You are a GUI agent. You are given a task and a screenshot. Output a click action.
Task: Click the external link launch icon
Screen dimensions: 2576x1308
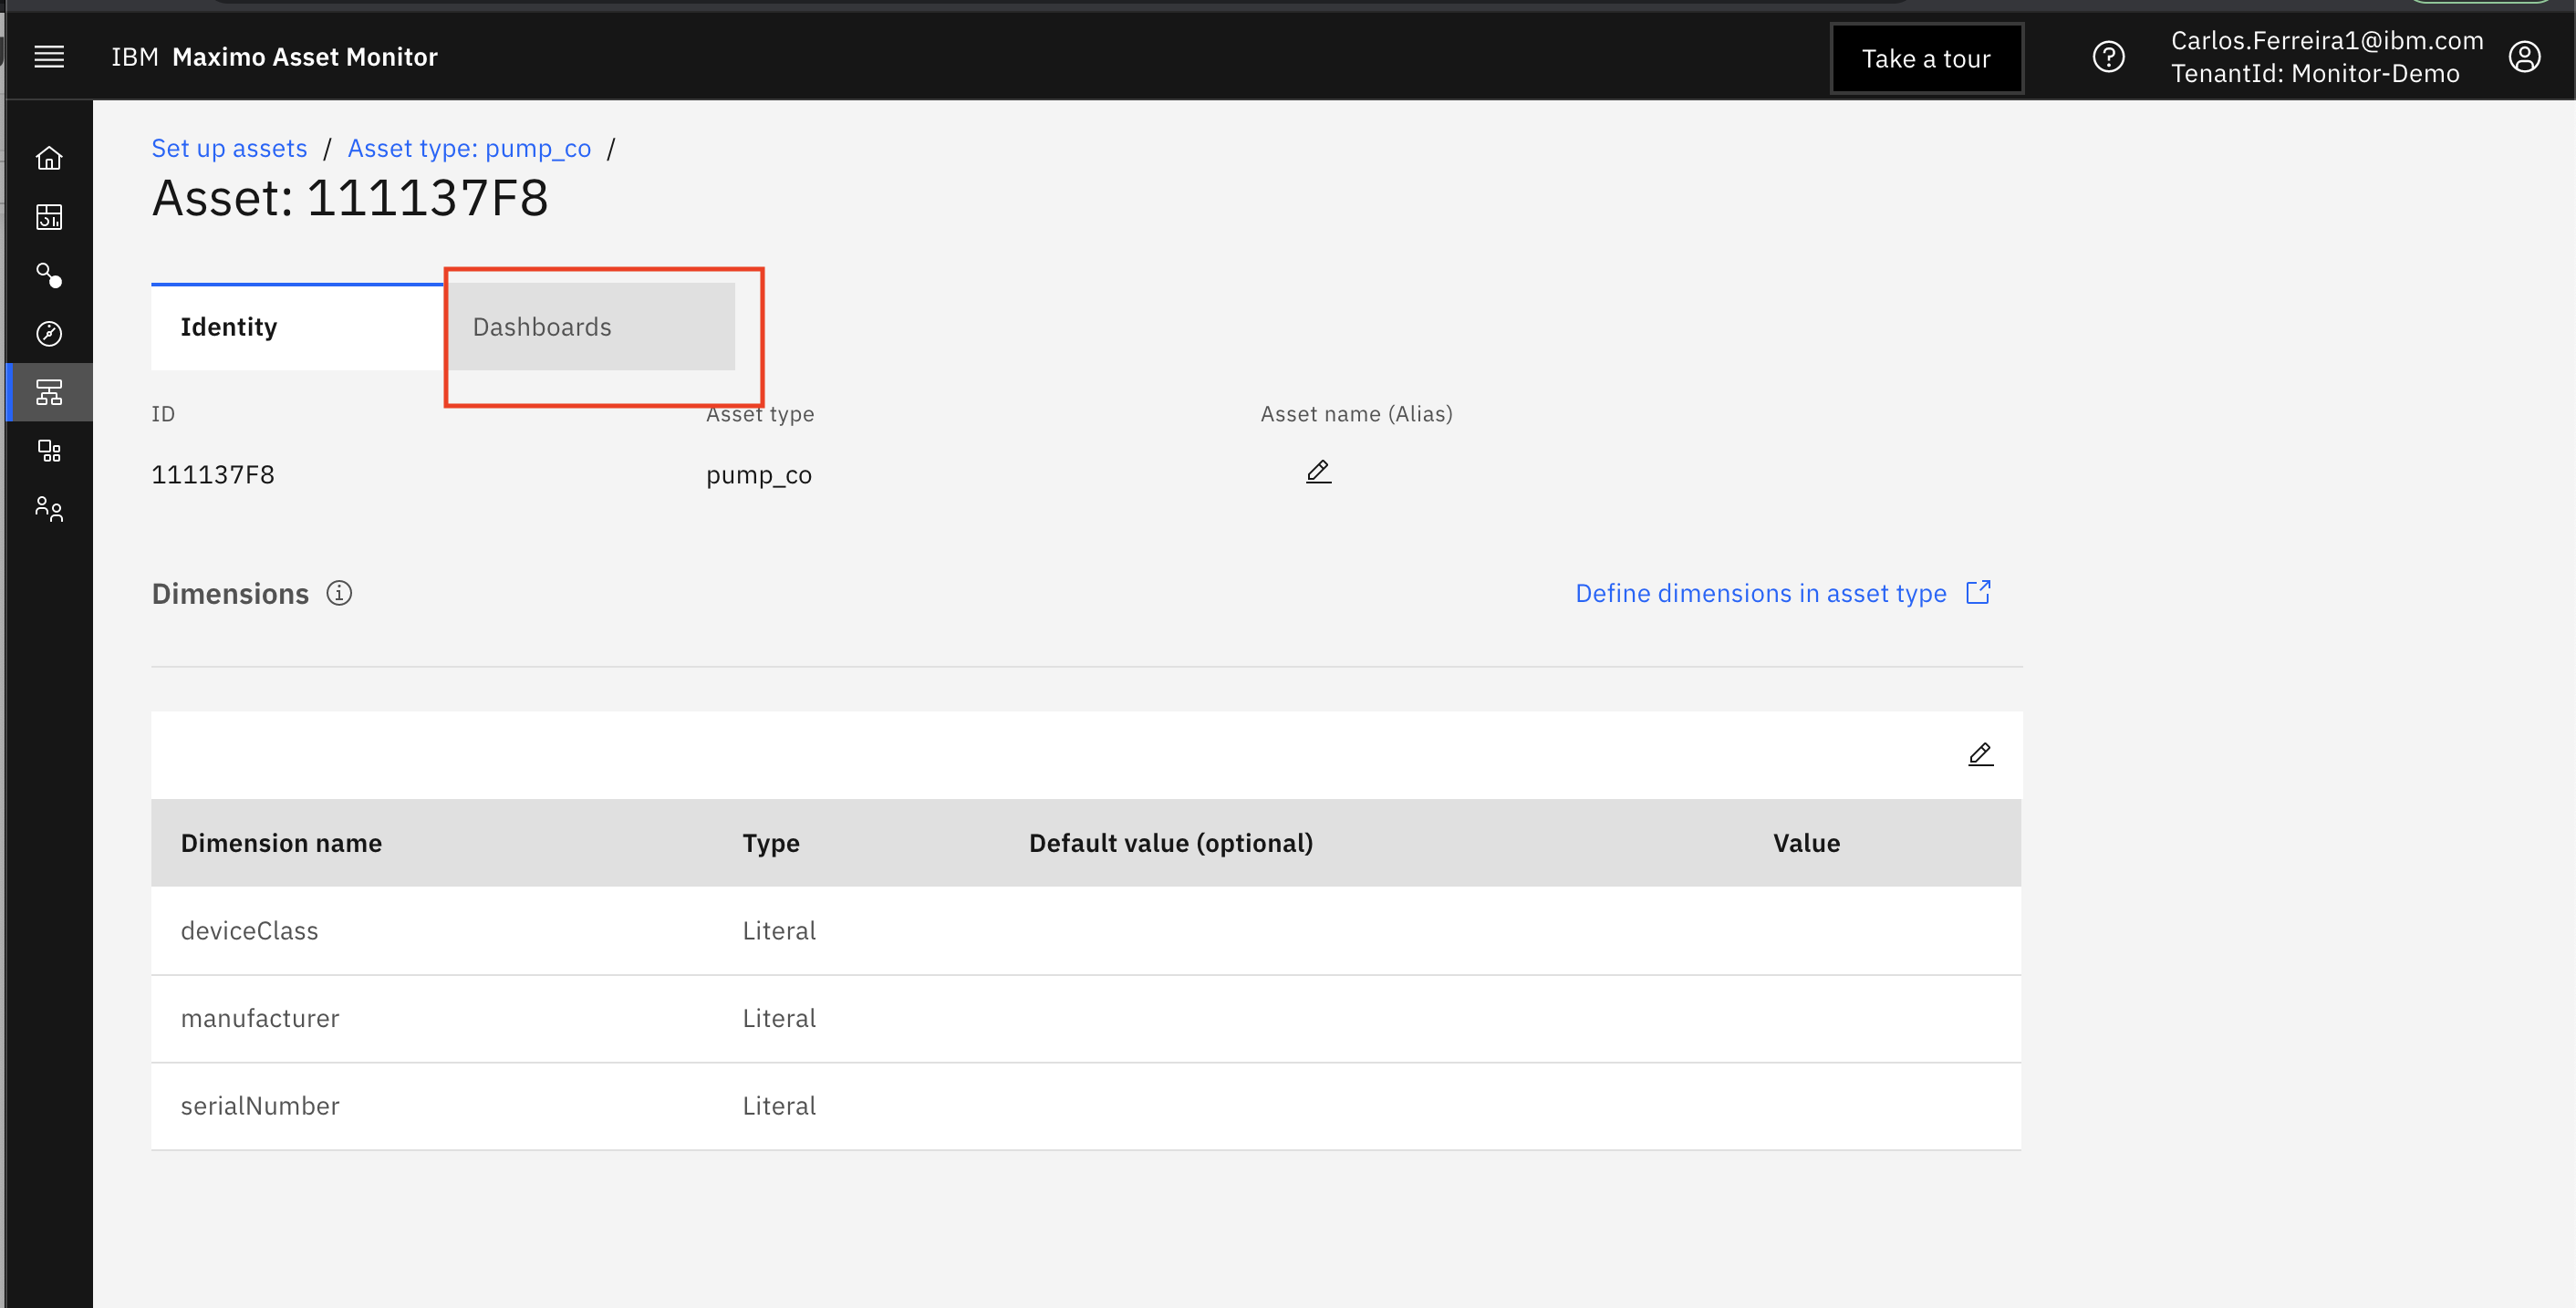coord(1978,592)
